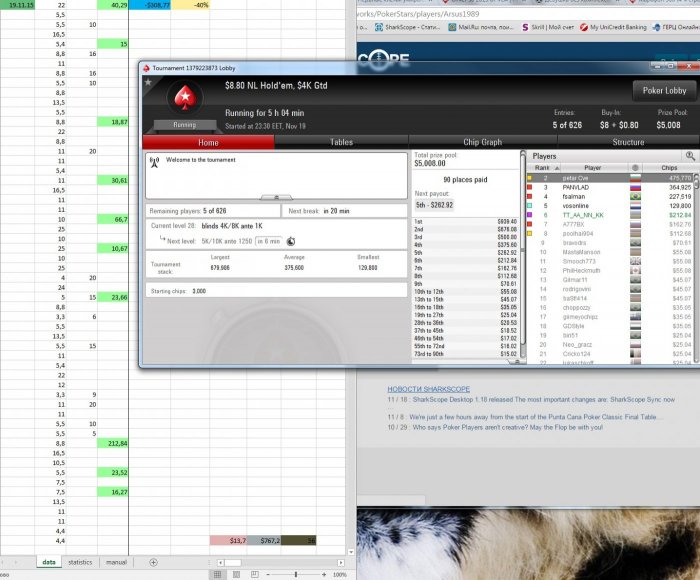Screen dimensions: 700x580
Task: Open the Structure tab
Action: point(628,142)
